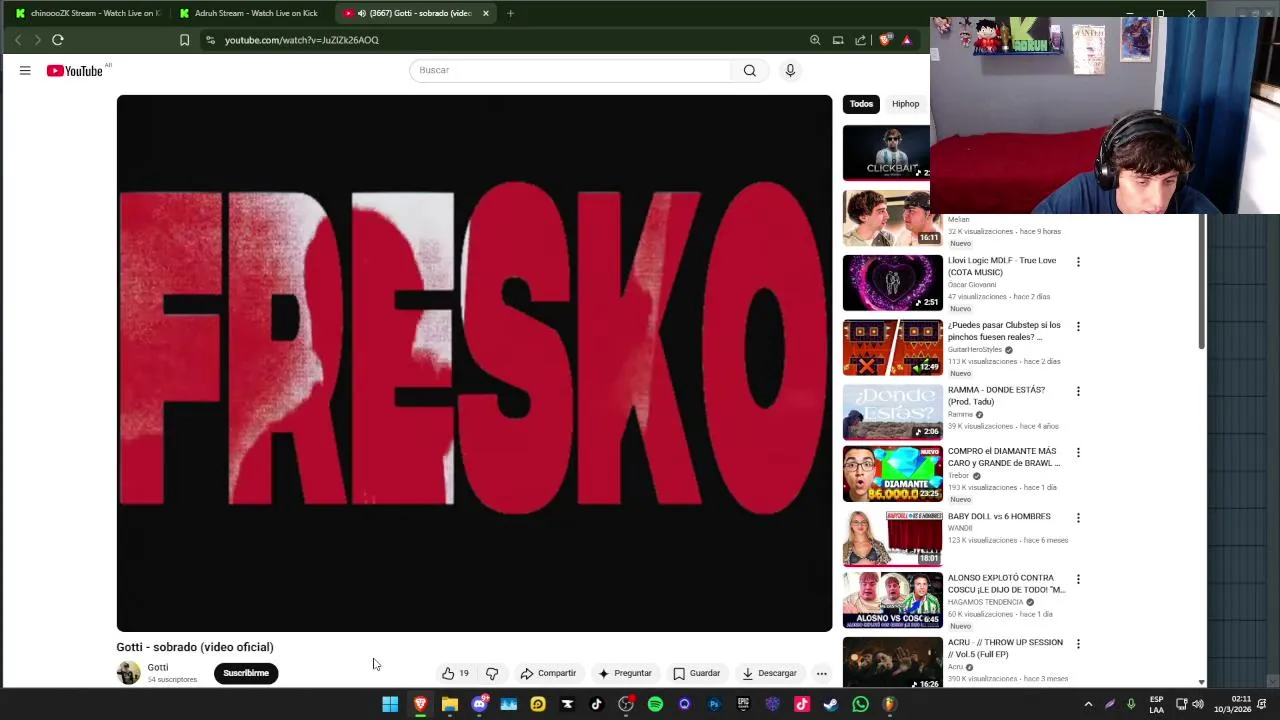Switch to chinoooZK Stream Kick tab
1280x720 pixels.
[x=87, y=13]
